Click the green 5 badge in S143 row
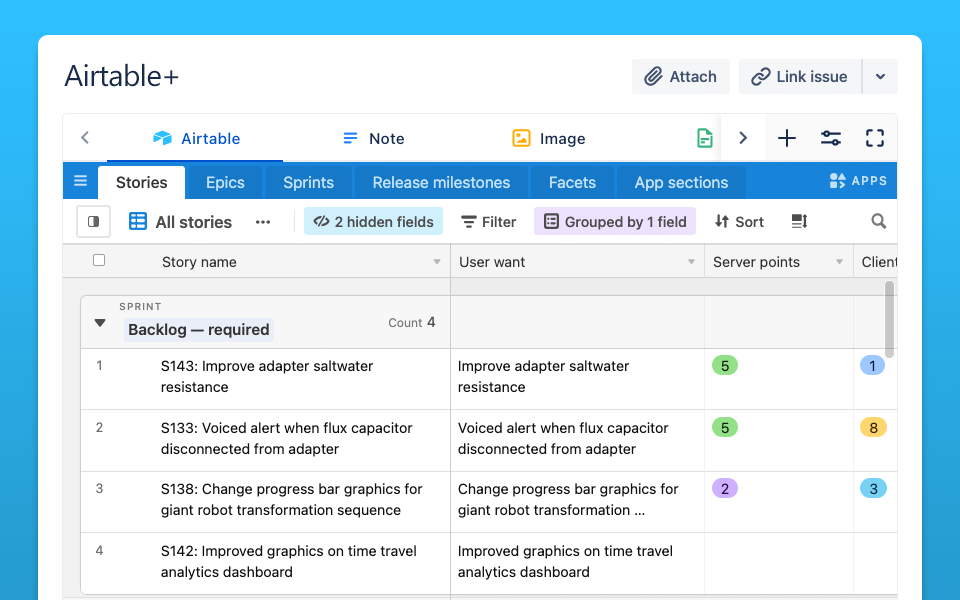 point(725,366)
